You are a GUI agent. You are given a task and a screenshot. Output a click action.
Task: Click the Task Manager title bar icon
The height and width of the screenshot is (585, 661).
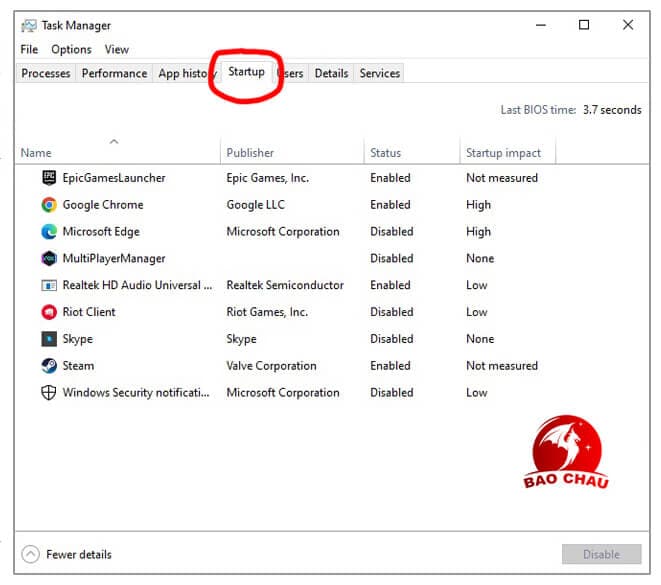point(29,26)
